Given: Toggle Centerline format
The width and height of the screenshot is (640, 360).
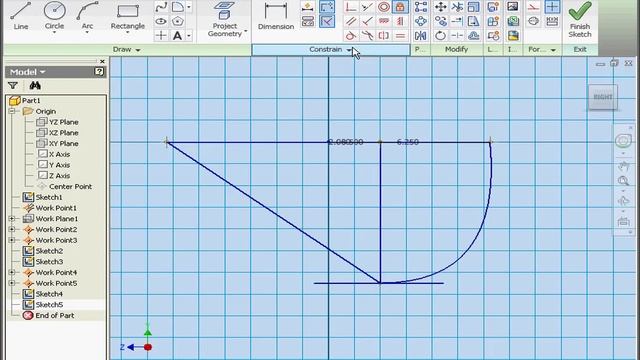Looking at the screenshot, I should [533, 21].
